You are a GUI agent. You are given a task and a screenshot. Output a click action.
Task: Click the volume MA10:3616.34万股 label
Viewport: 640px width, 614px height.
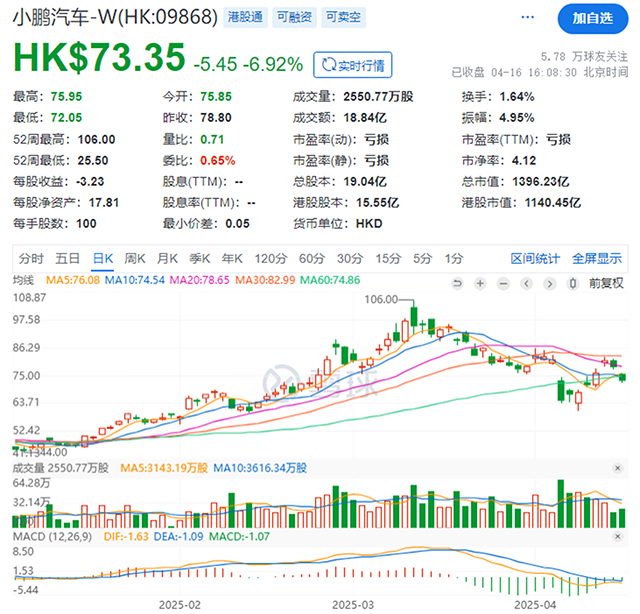coord(260,468)
